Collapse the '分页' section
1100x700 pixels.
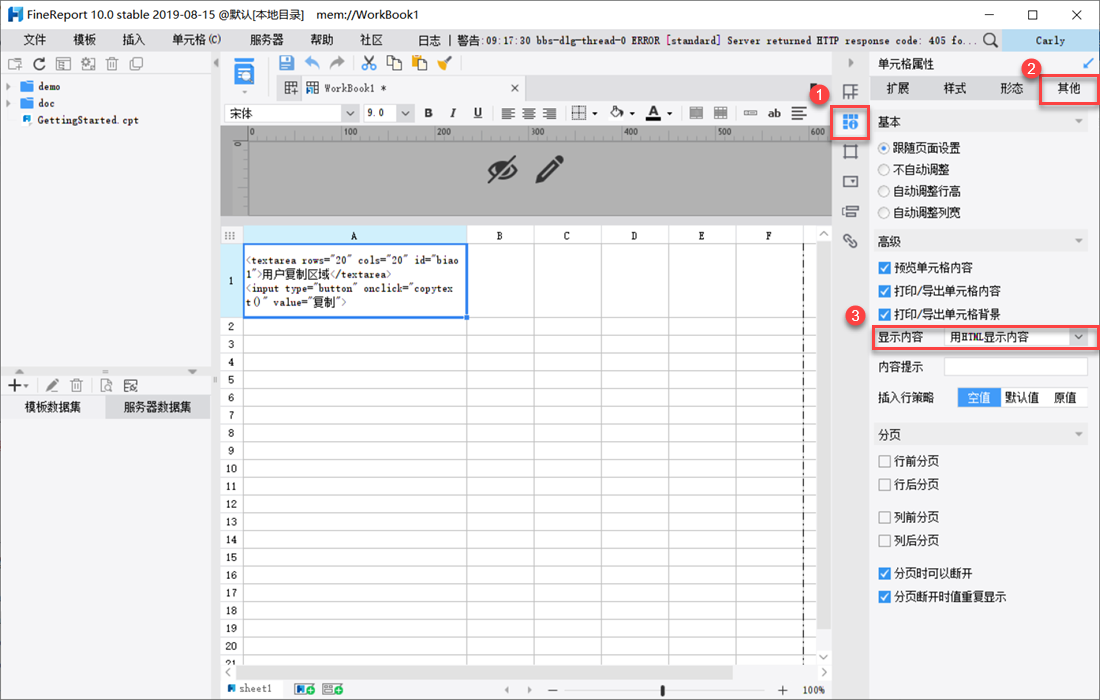click(x=1078, y=435)
